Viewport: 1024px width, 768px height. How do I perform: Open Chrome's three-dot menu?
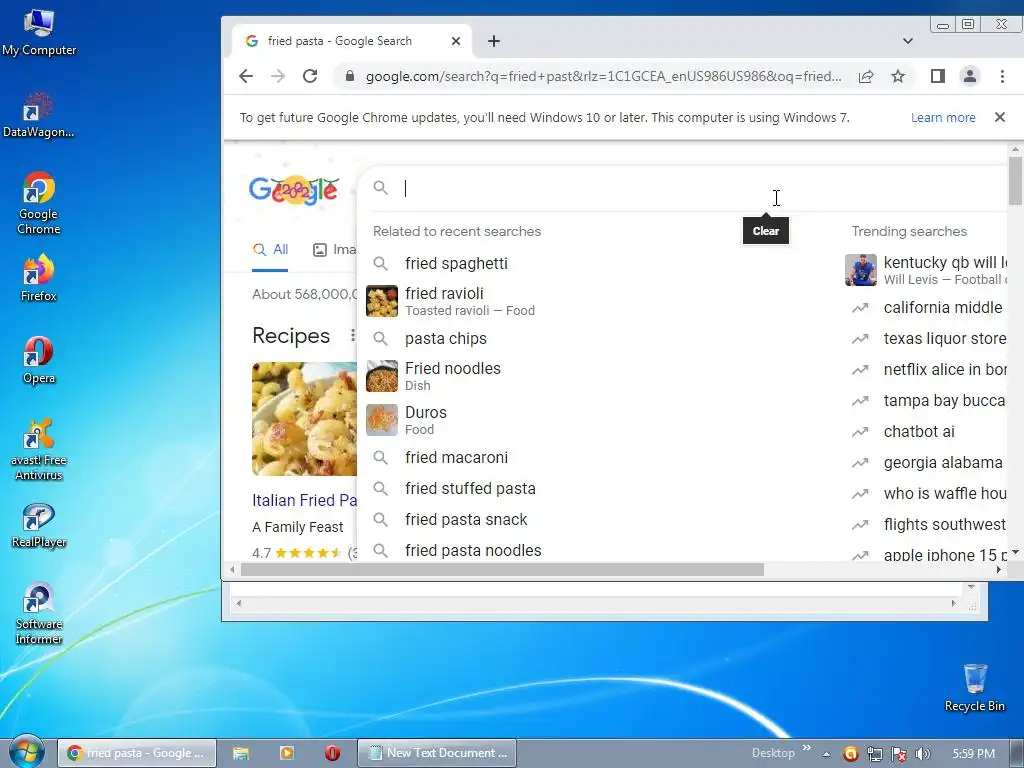click(1002, 76)
